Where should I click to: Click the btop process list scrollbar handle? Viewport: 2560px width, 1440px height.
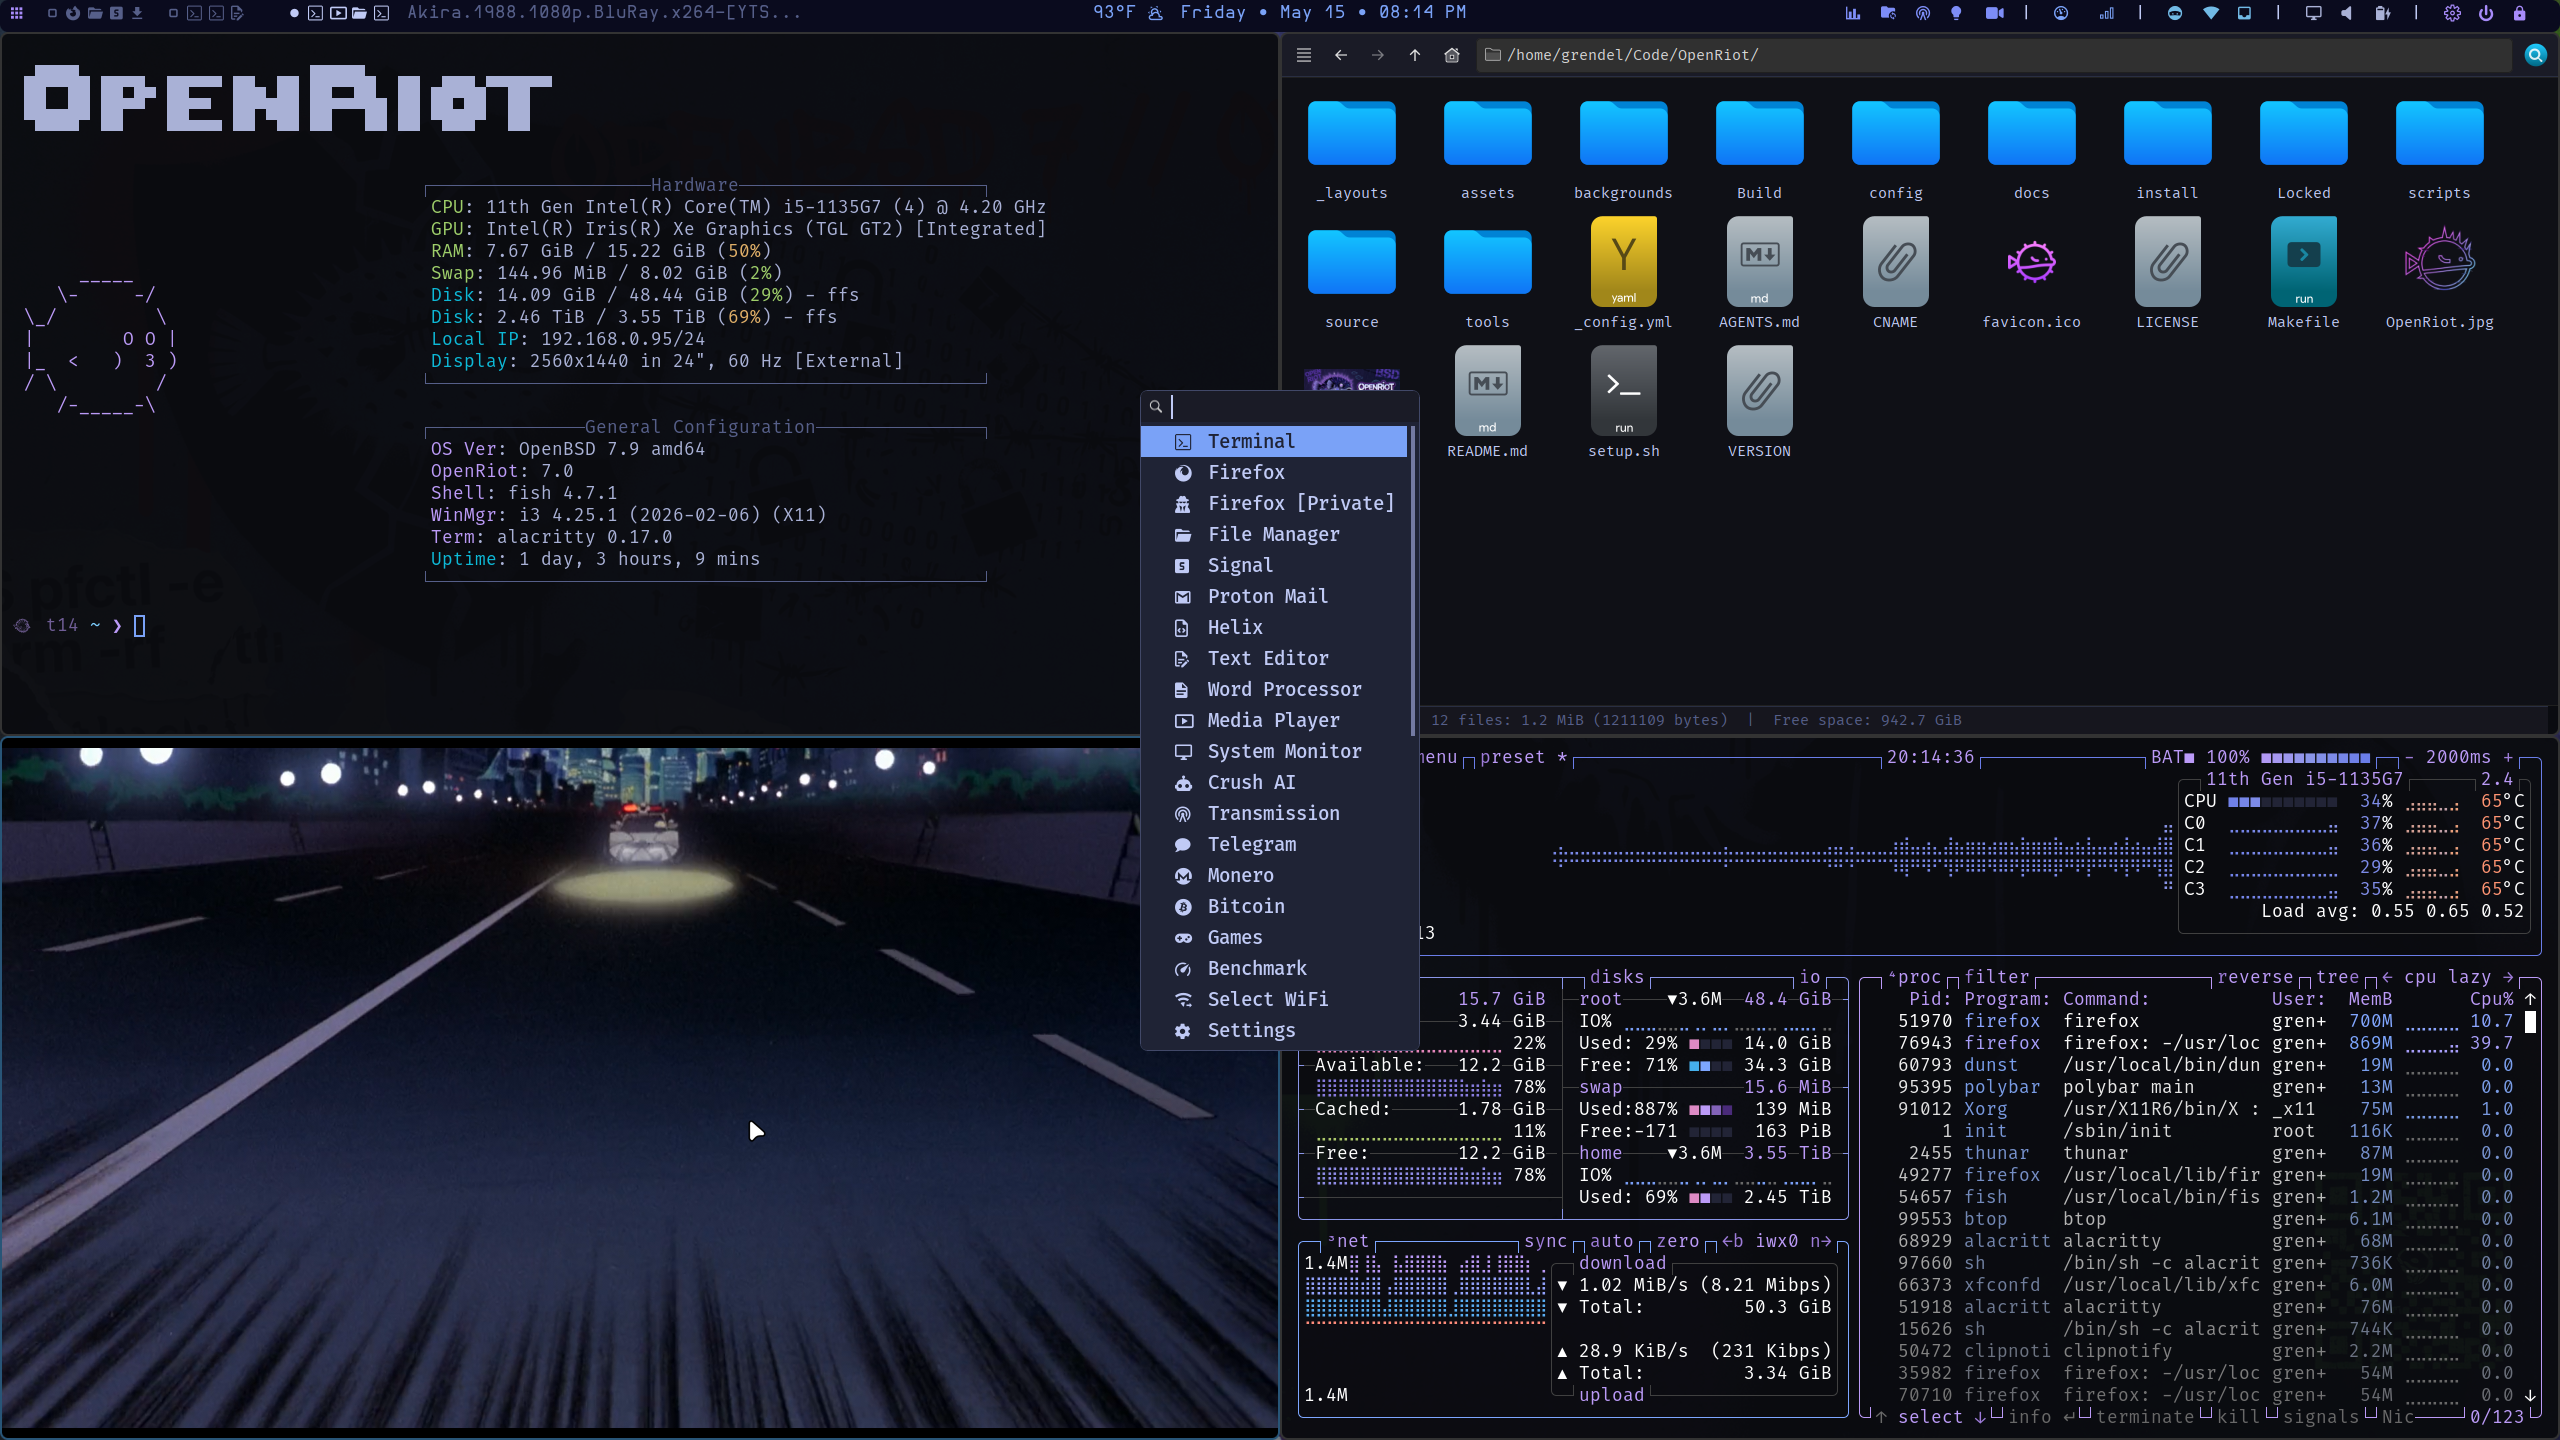2530,1021
